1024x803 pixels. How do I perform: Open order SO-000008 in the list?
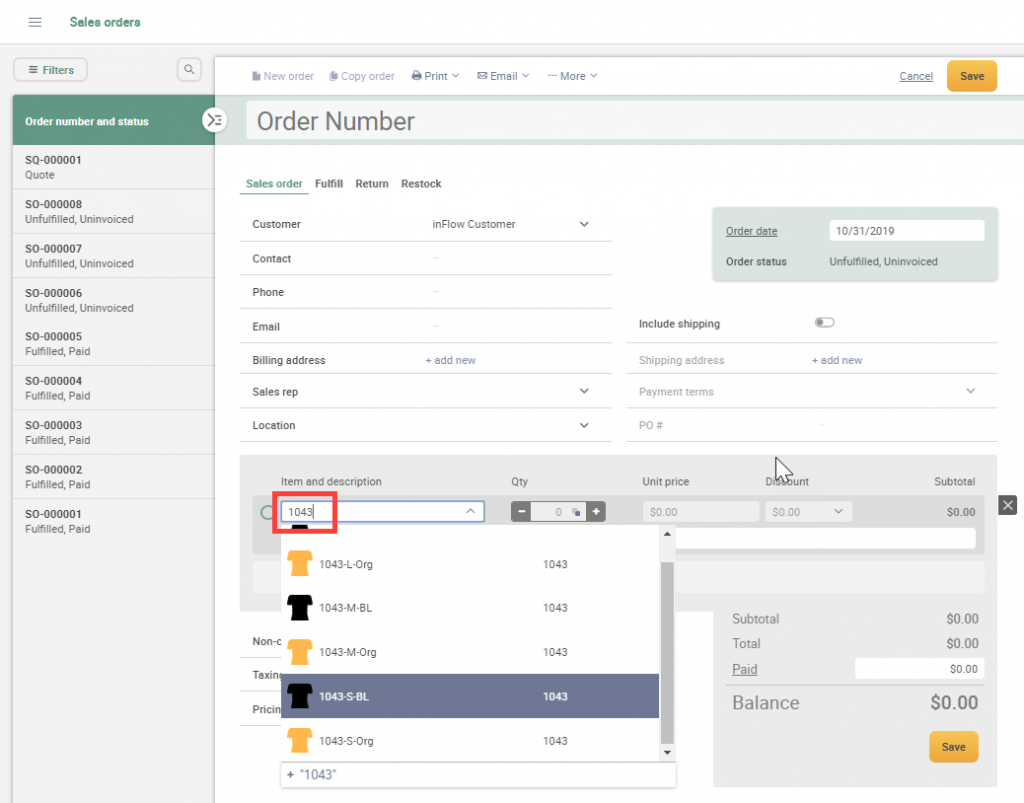click(114, 212)
